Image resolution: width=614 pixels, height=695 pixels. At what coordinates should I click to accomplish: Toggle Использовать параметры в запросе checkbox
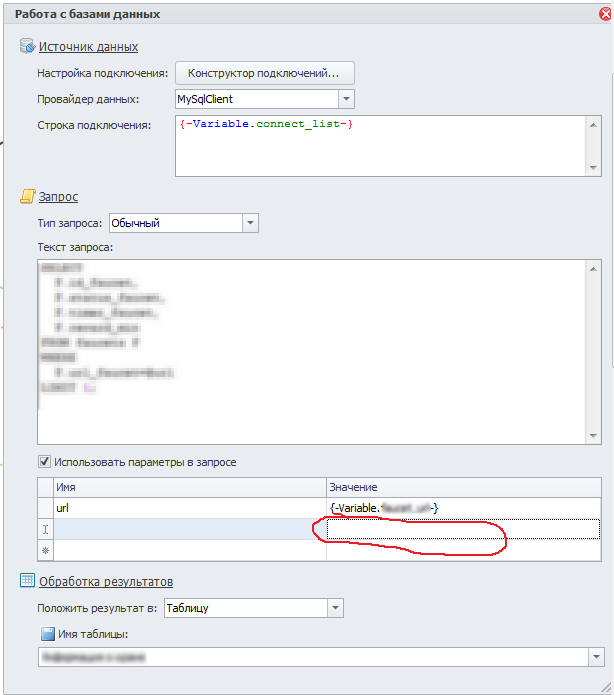44,462
